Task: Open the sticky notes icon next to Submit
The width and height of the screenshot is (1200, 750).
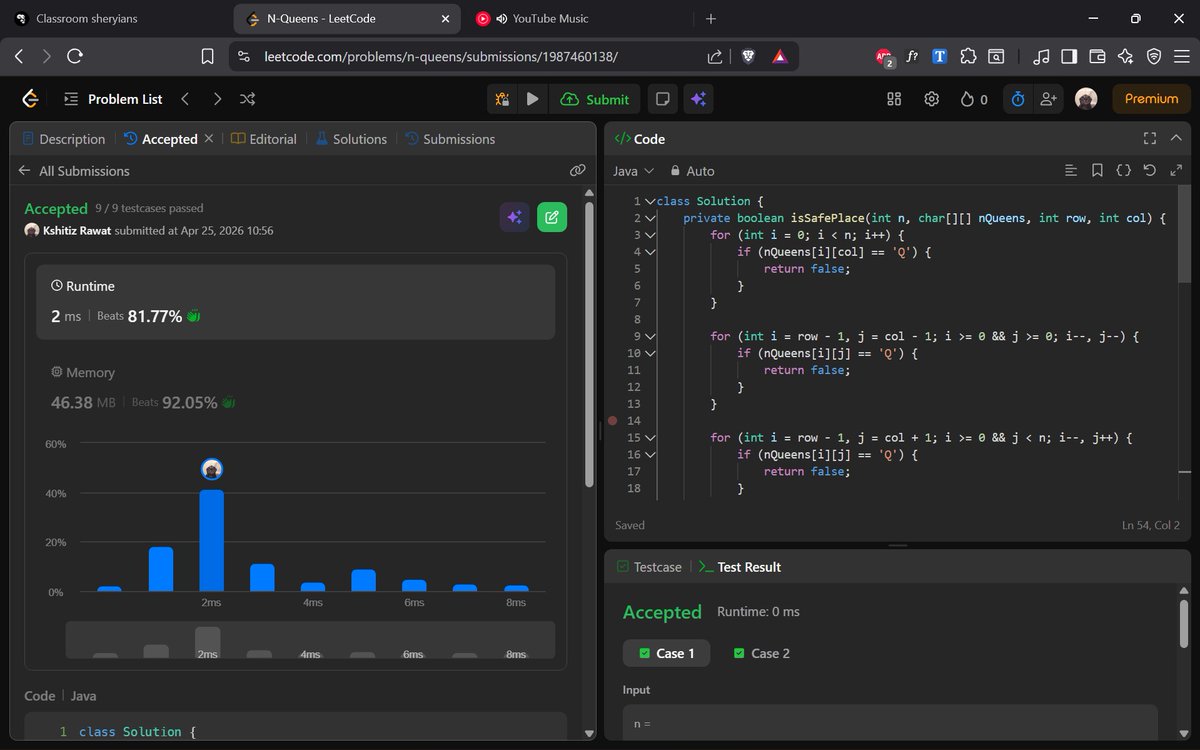Action: coord(662,98)
